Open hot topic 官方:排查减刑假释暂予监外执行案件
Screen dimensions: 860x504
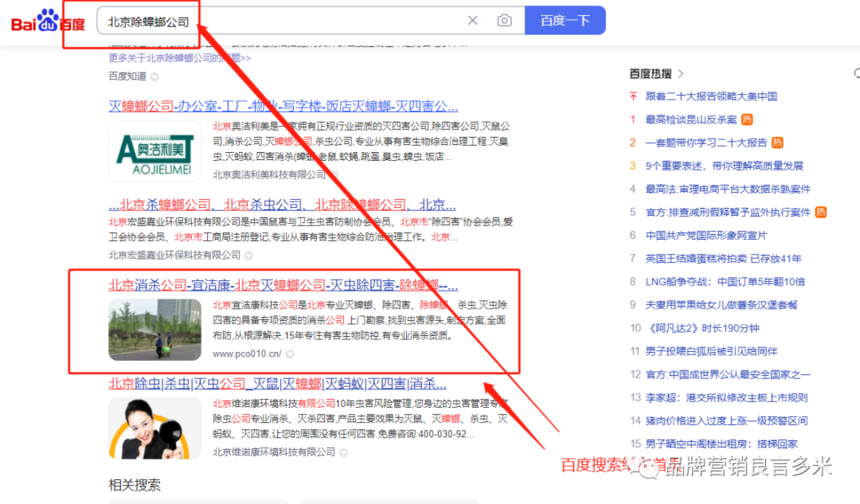(x=728, y=212)
